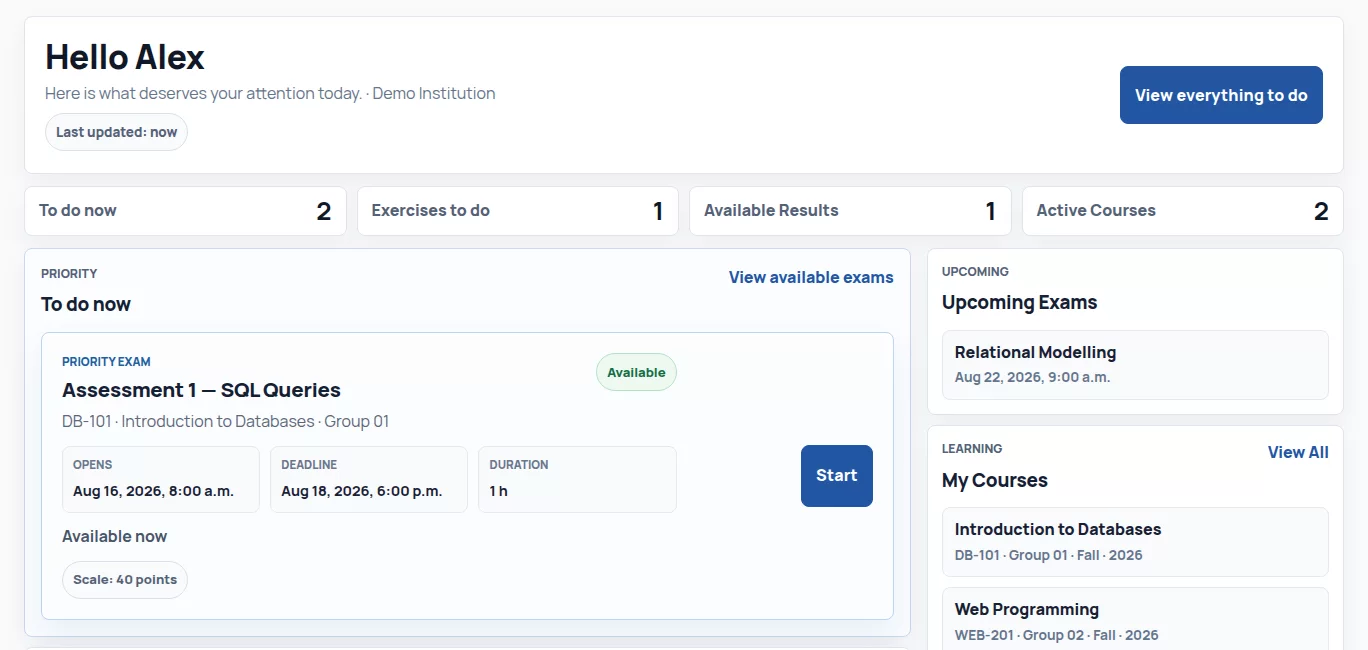The height and width of the screenshot is (650, 1368).
Task: Click the opens date Aug 16, 2026, 8:00 a.m.
Action: click(153, 491)
